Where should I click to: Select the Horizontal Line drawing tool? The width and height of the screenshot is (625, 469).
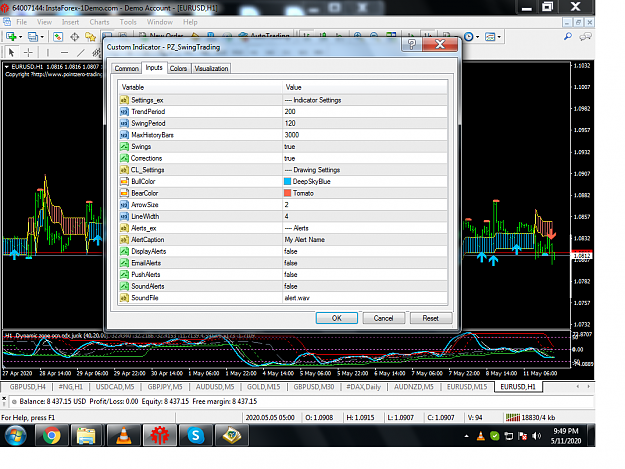point(65,52)
